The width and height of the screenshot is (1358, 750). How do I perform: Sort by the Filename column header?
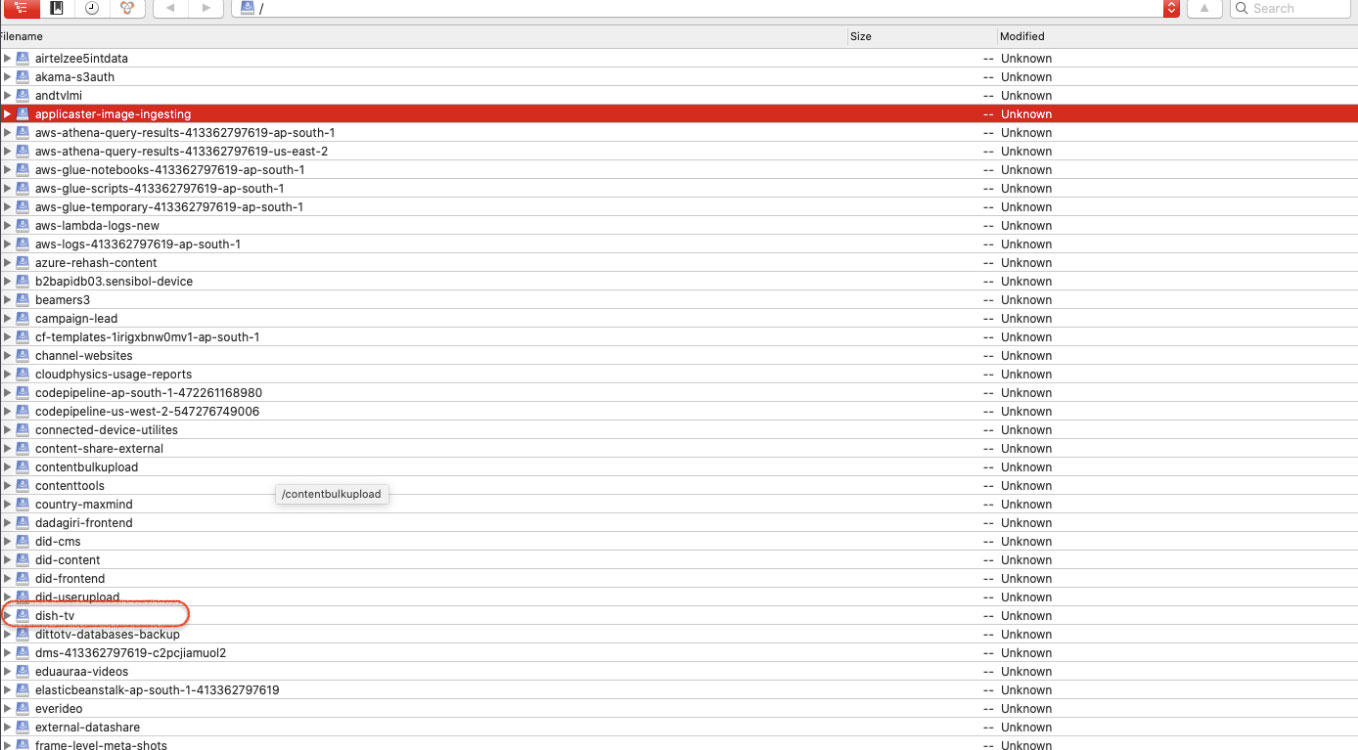(x=423, y=36)
